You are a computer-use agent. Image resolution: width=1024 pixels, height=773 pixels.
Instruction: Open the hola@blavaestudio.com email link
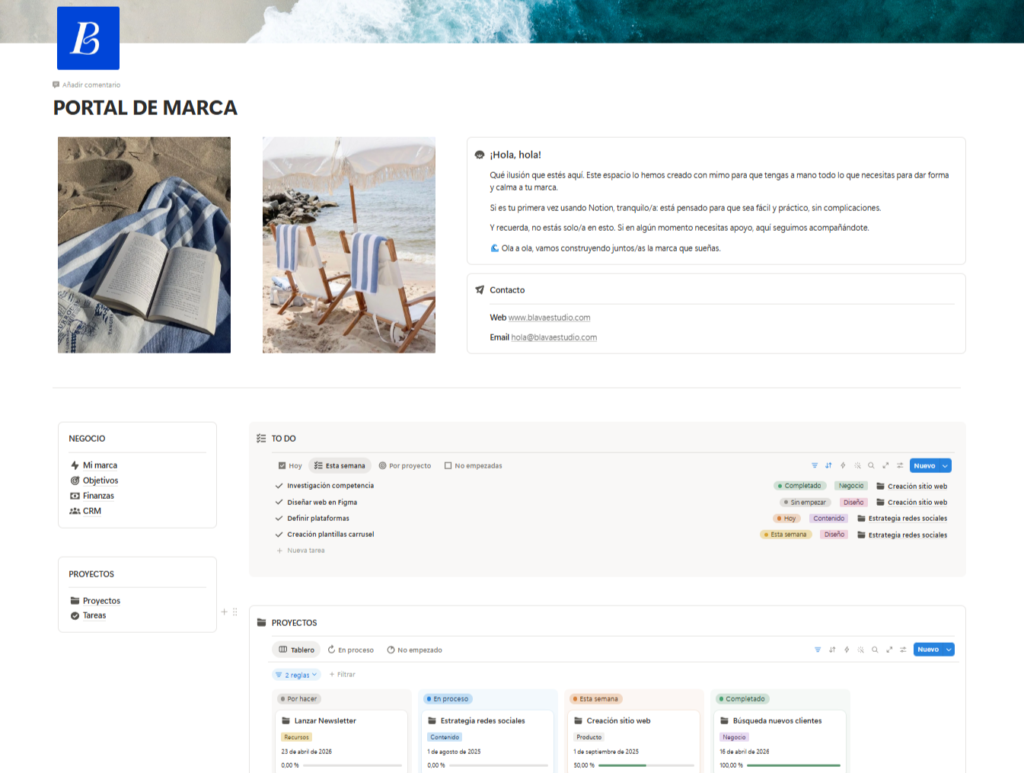(x=554, y=338)
